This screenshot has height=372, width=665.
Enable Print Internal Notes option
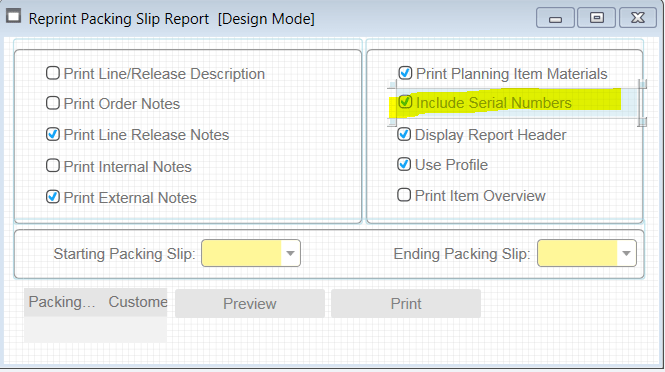click(x=53, y=165)
